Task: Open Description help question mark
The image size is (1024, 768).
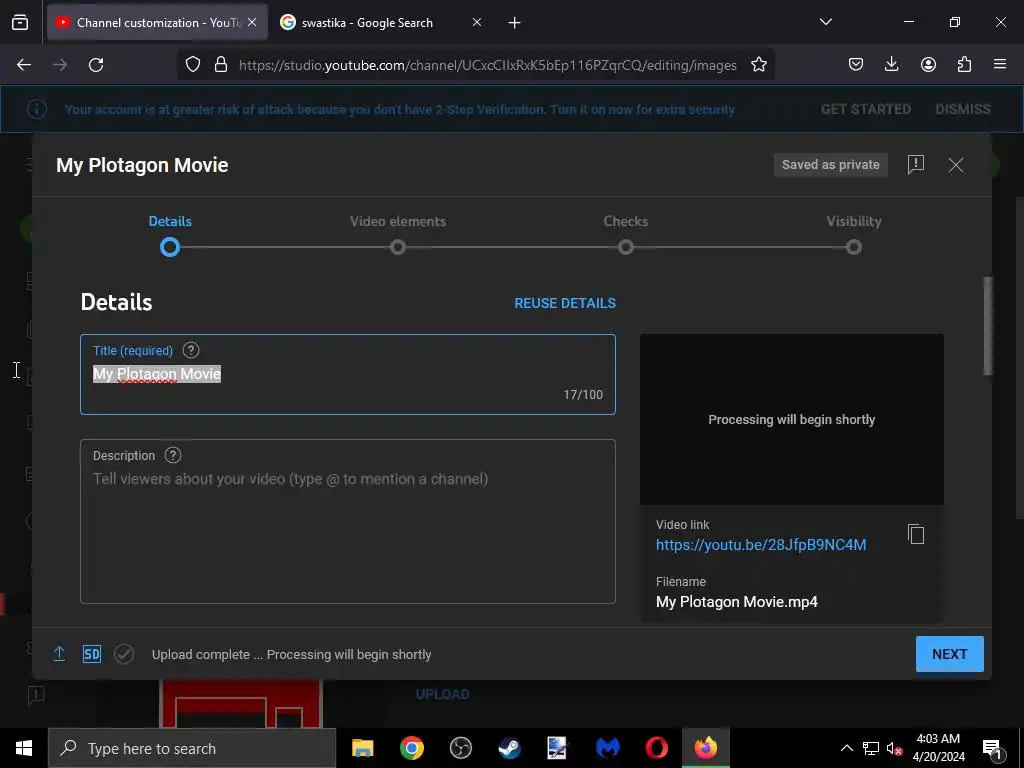Action: (172, 455)
